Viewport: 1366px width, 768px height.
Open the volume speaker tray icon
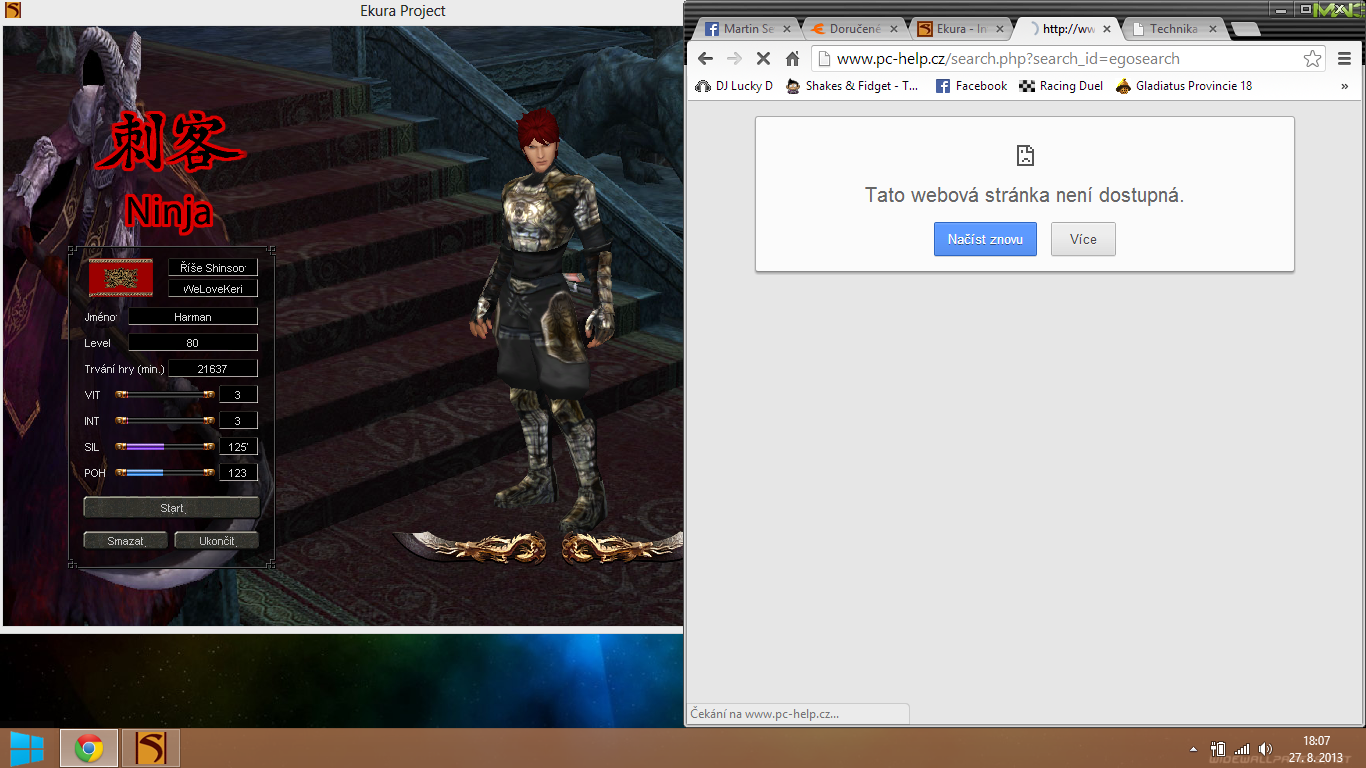click(x=1265, y=748)
